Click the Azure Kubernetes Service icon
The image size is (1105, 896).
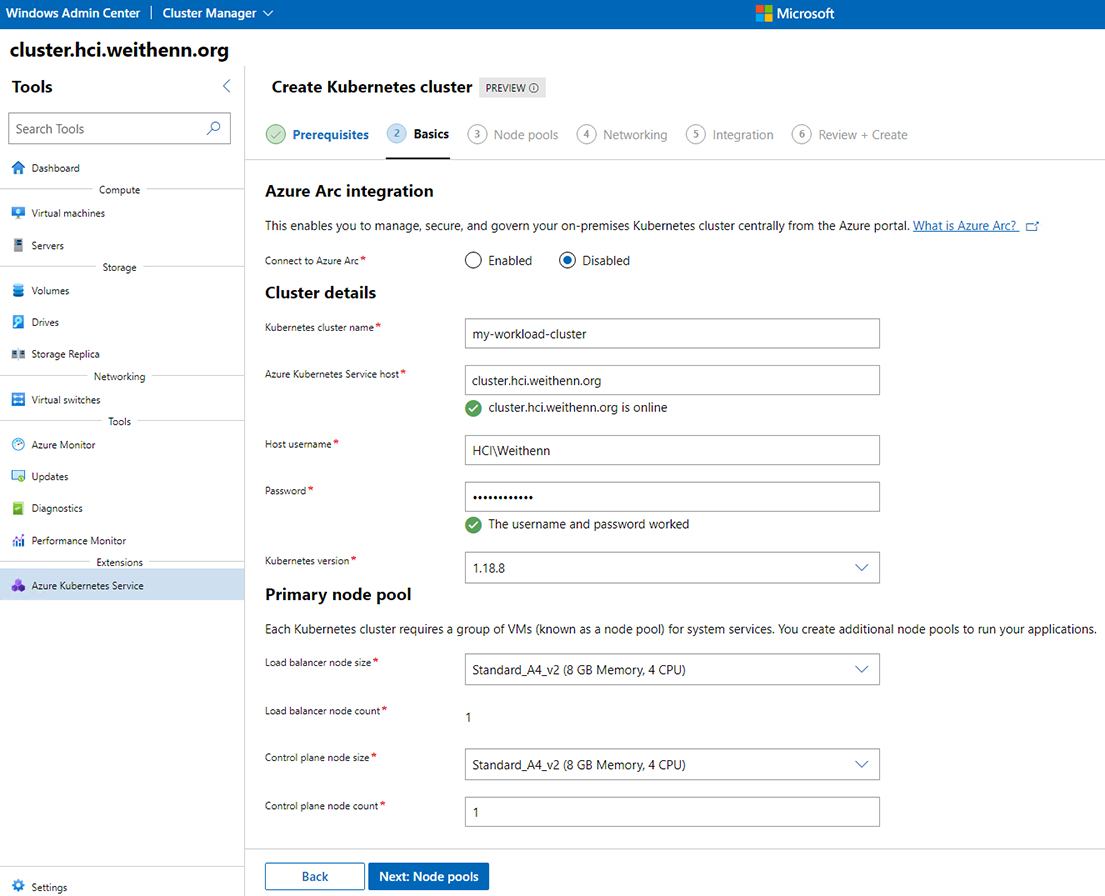coord(18,586)
